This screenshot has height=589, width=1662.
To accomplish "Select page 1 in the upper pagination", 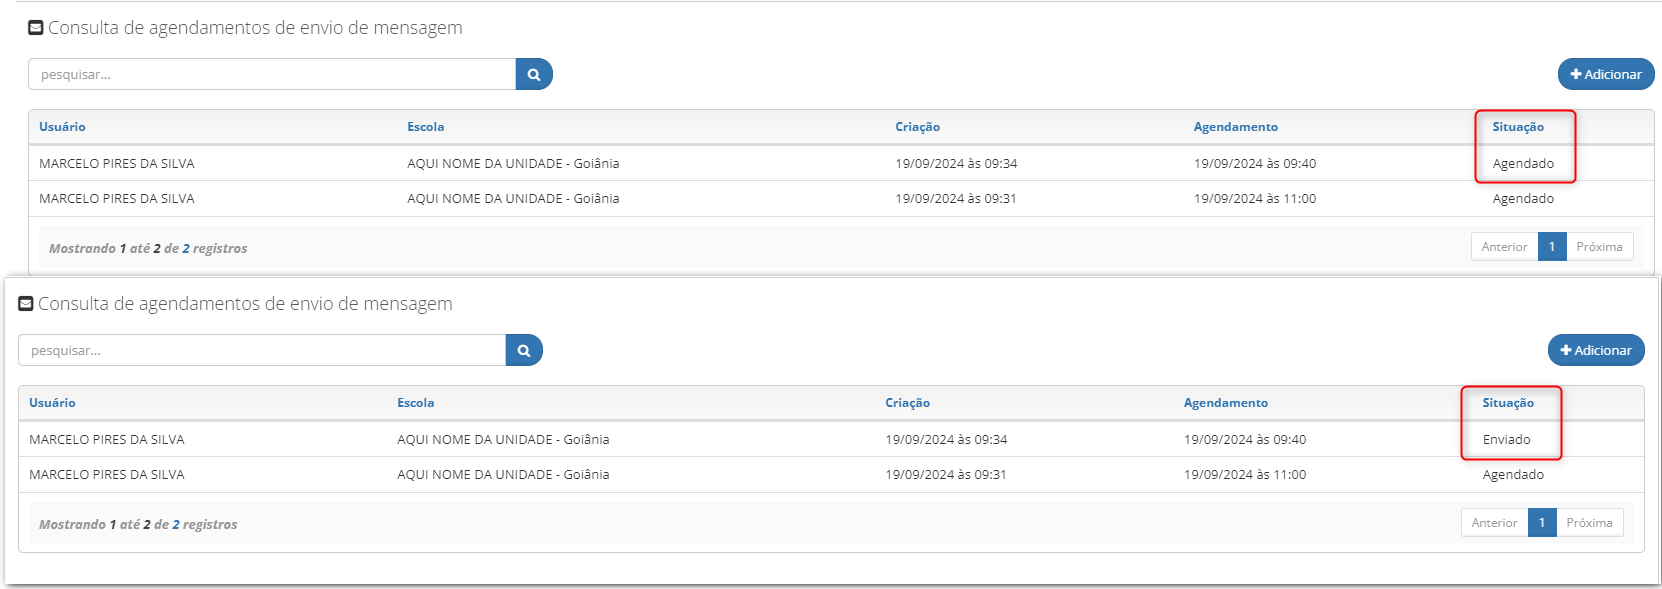I will [x=1552, y=247].
